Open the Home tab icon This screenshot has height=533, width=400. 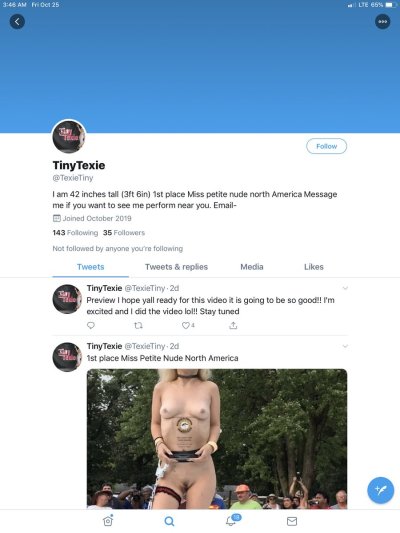tap(108, 520)
